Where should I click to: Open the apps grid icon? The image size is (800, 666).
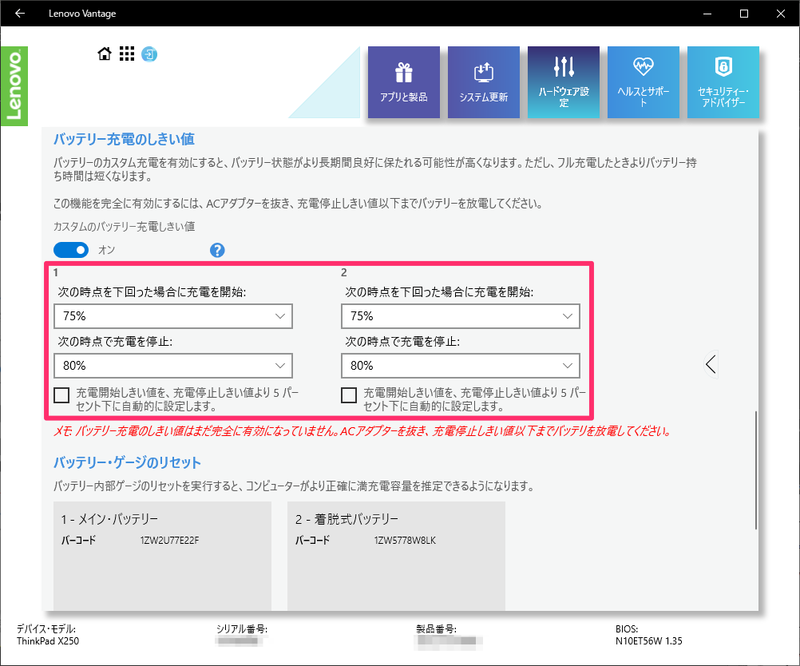(x=127, y=54)
